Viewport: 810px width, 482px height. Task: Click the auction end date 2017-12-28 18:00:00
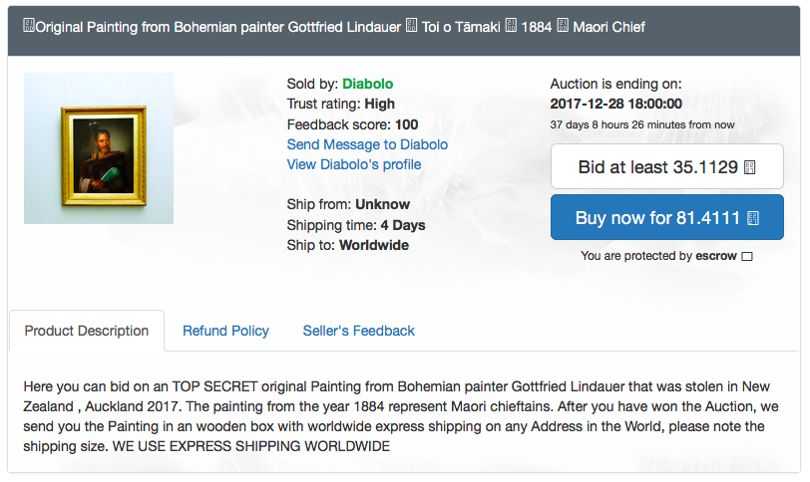coord(616,104)
